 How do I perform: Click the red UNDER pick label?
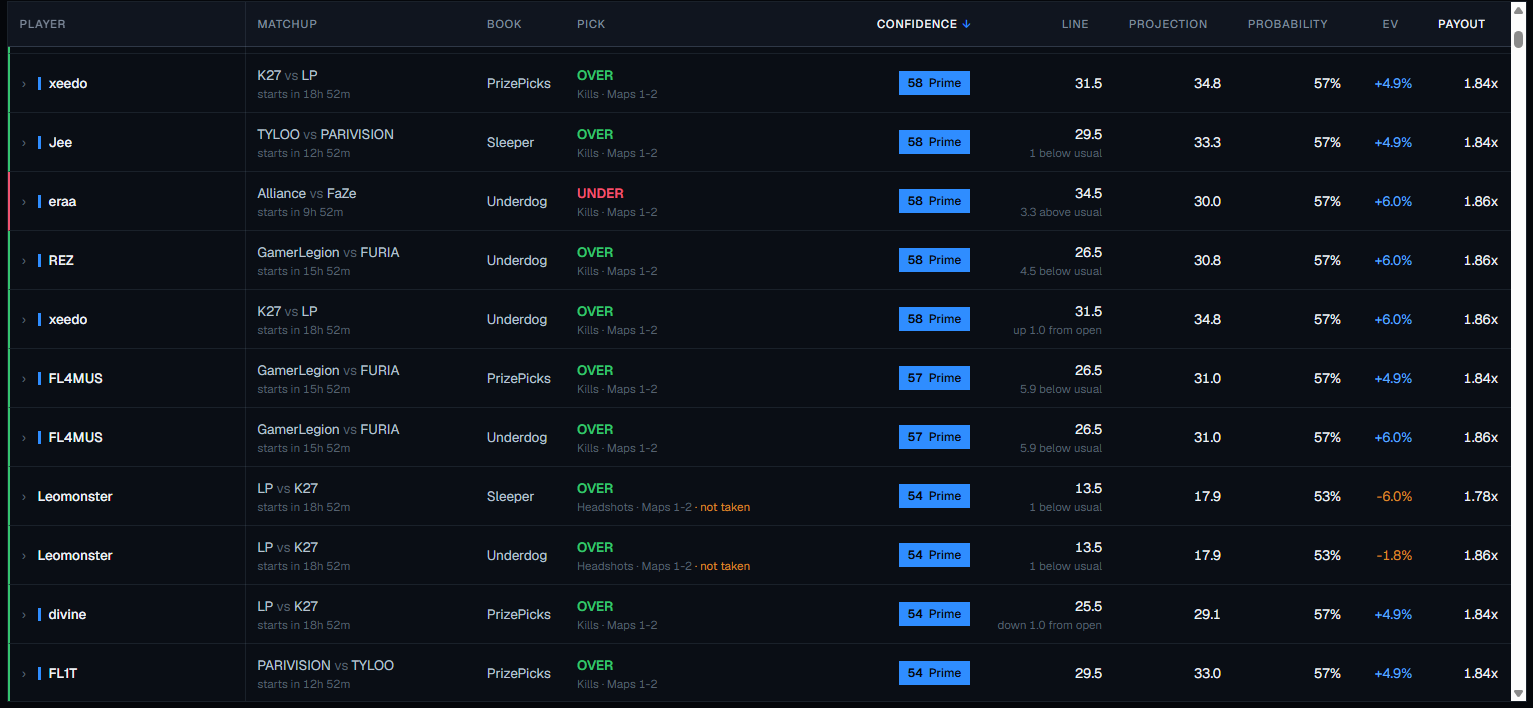(600, 193)
